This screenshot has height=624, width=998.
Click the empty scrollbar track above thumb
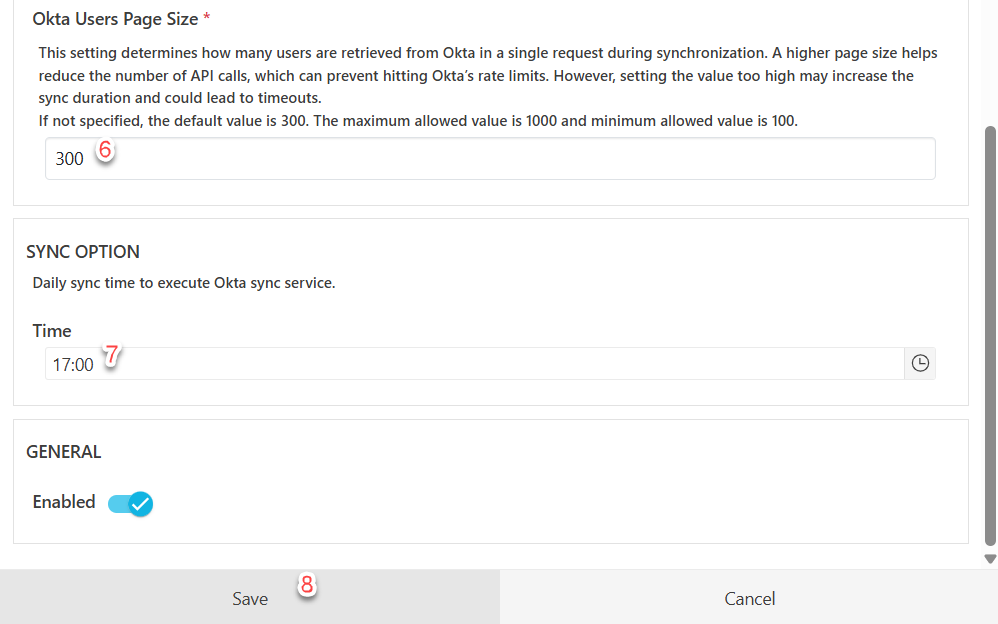[x=990, y=60]
